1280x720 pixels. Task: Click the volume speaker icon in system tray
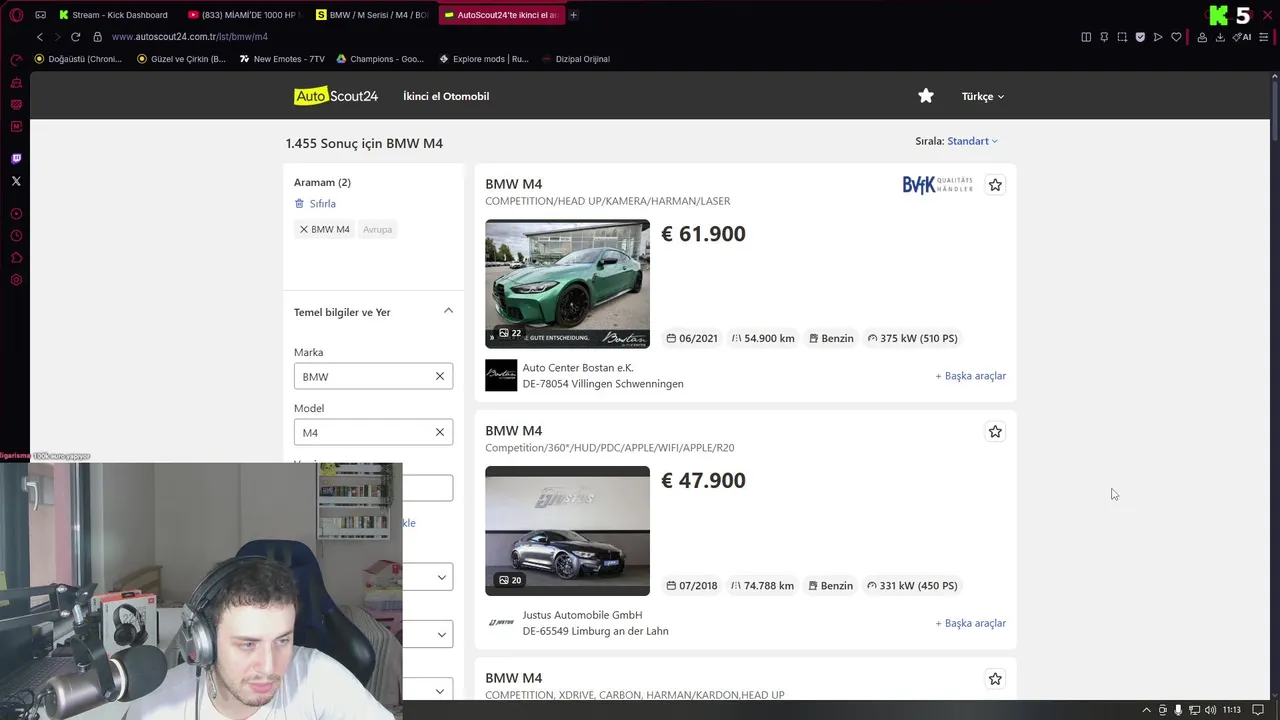point(1211,710)
